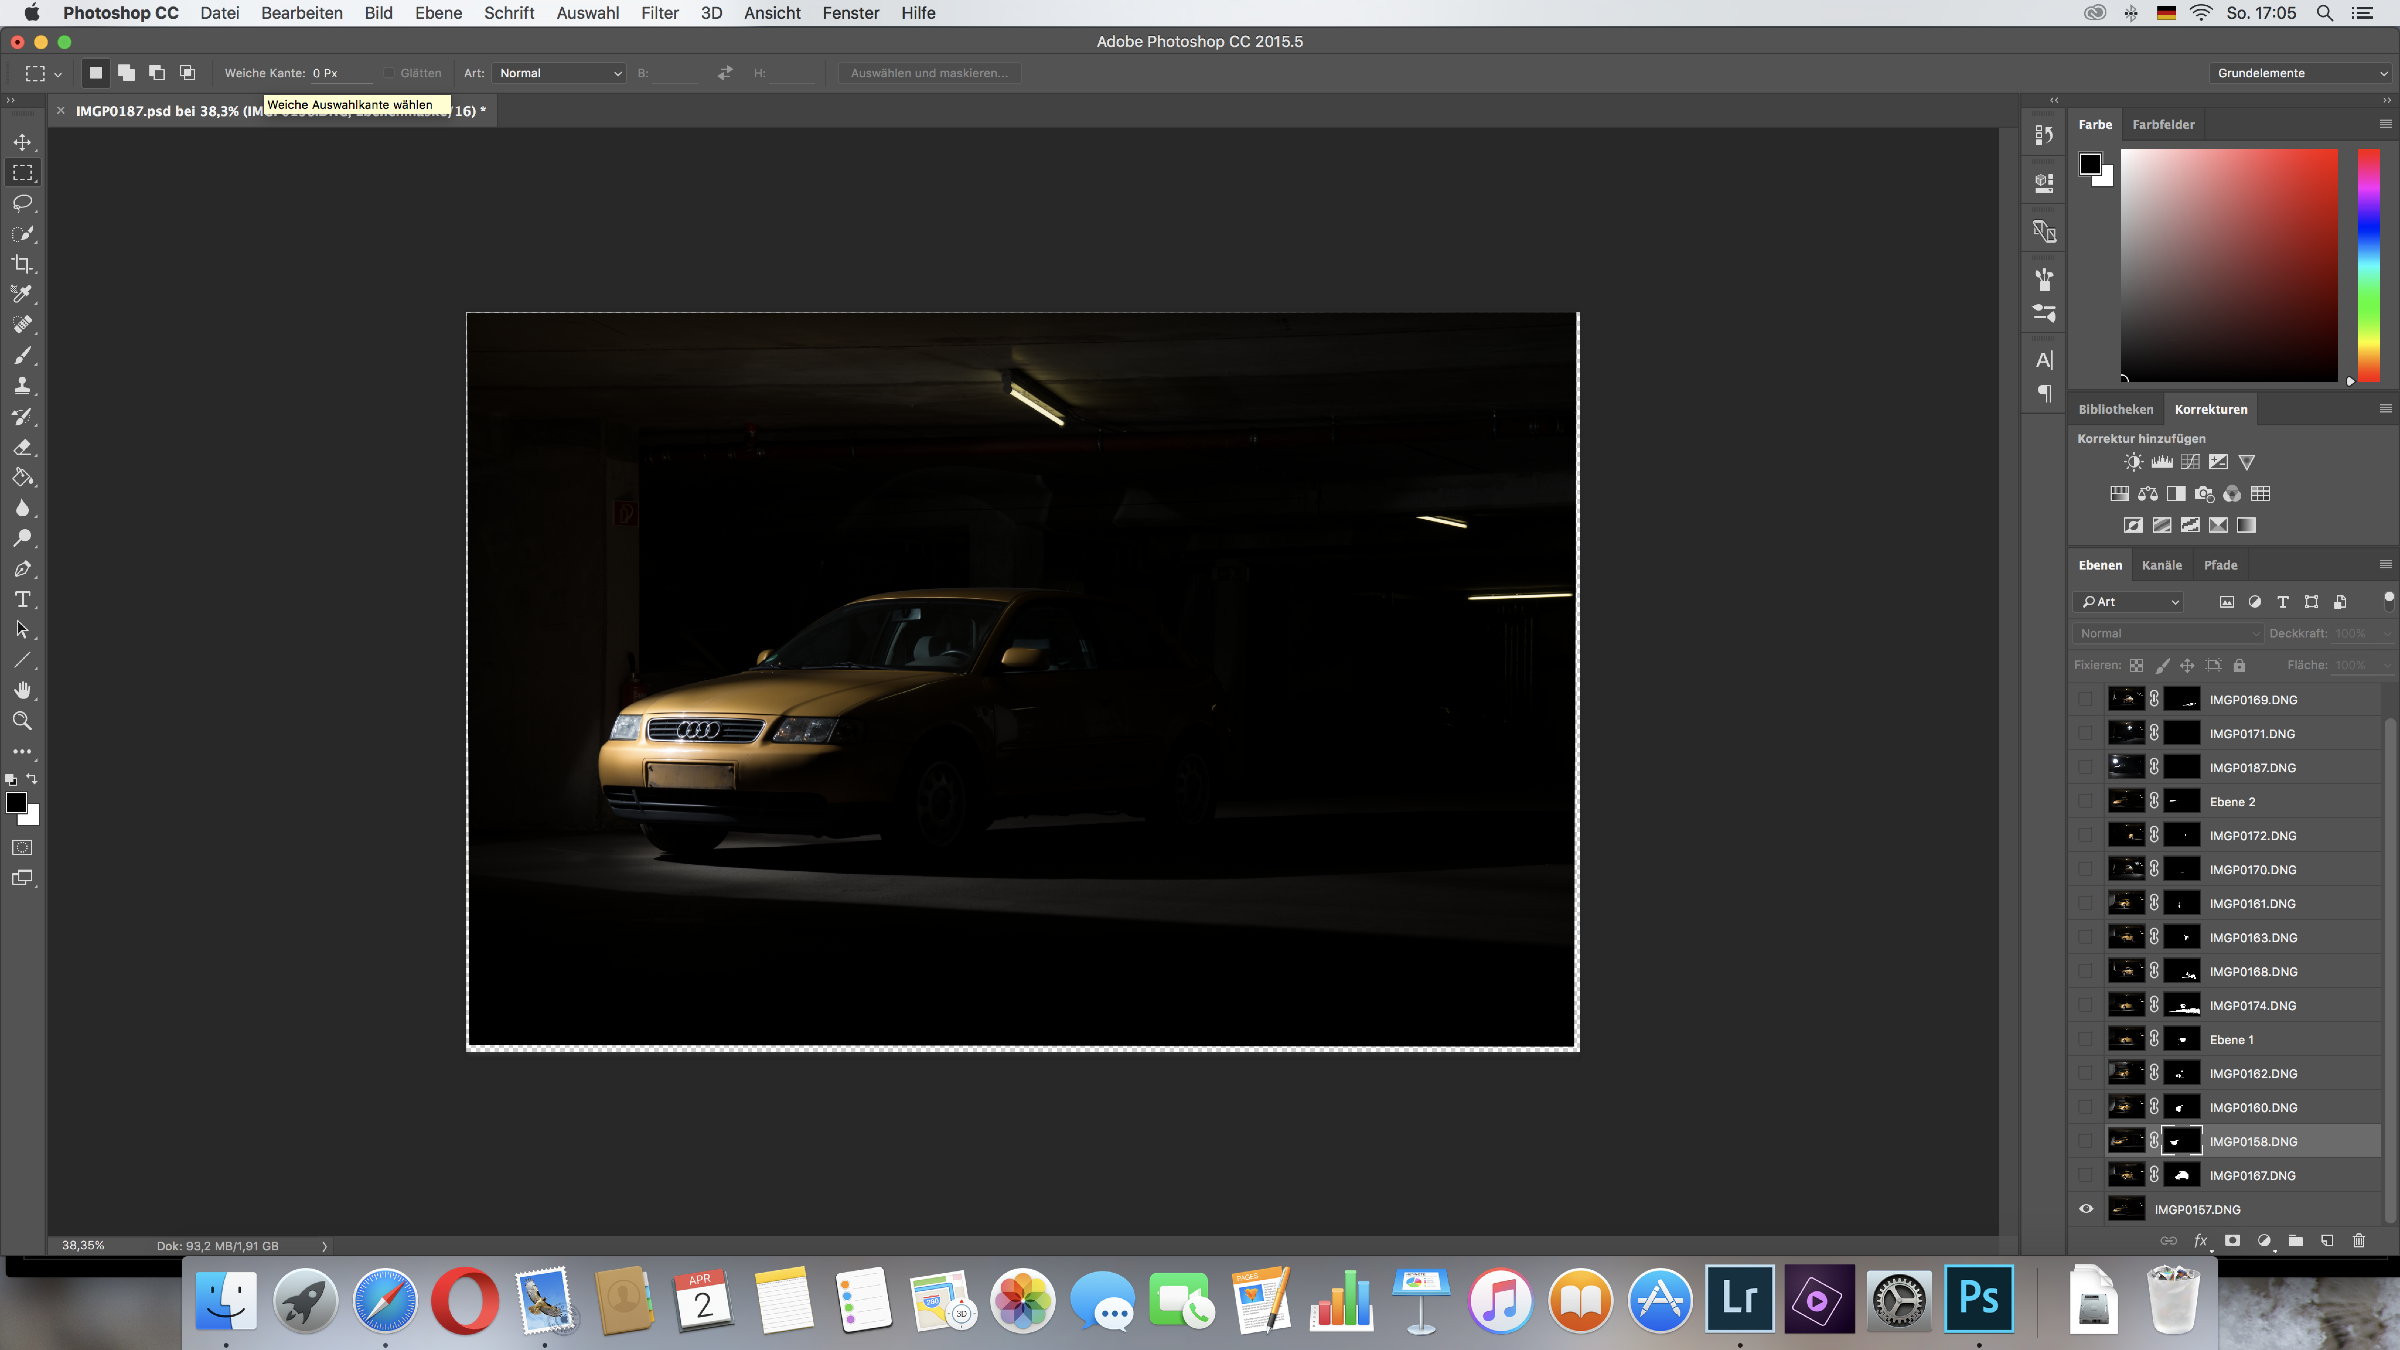This screenshot has height=1350, width=2400.
Task: Select the IMGP0174.DNG layer mask thumbnail
Action: (2182, 1006)
